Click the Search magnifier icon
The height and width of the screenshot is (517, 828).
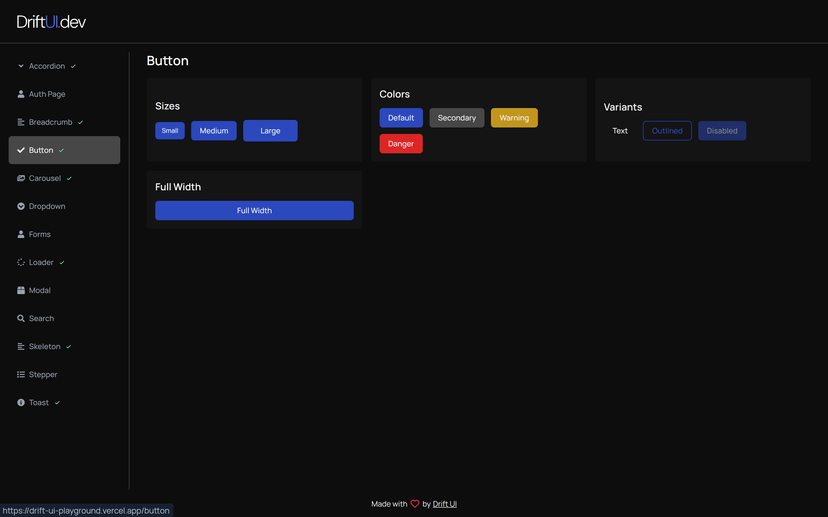click(x=21, y=318)
